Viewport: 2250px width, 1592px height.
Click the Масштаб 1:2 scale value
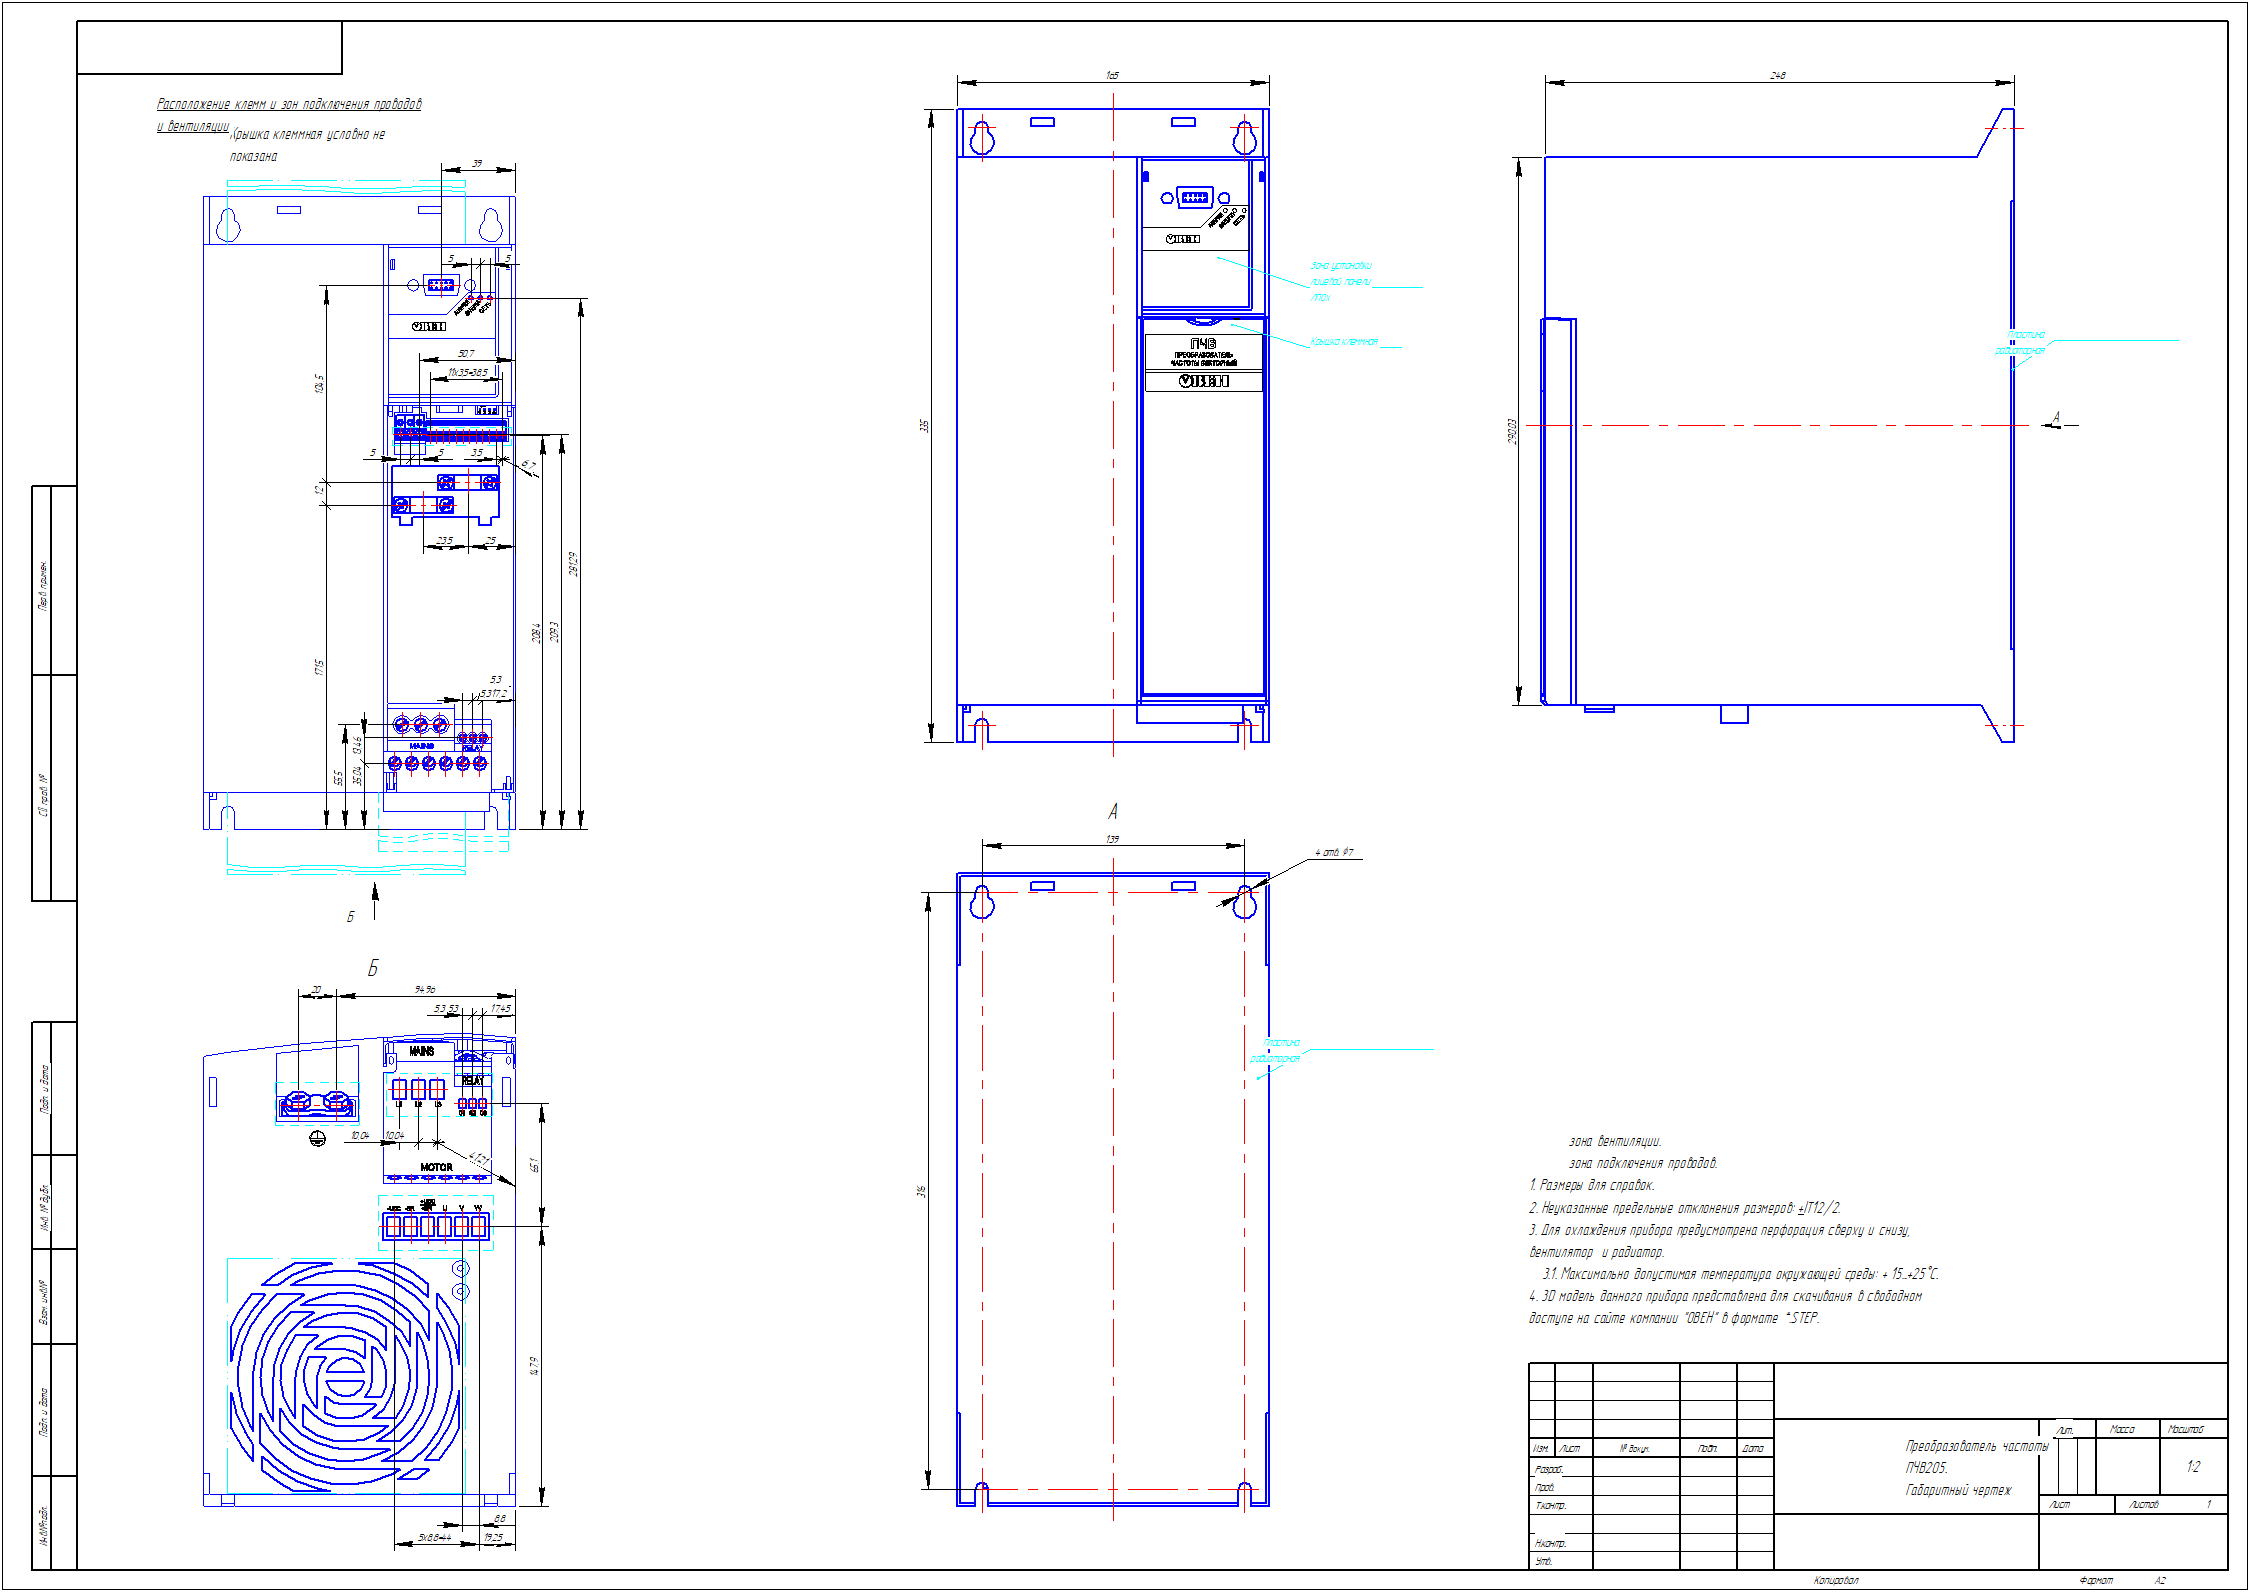2192,1466
